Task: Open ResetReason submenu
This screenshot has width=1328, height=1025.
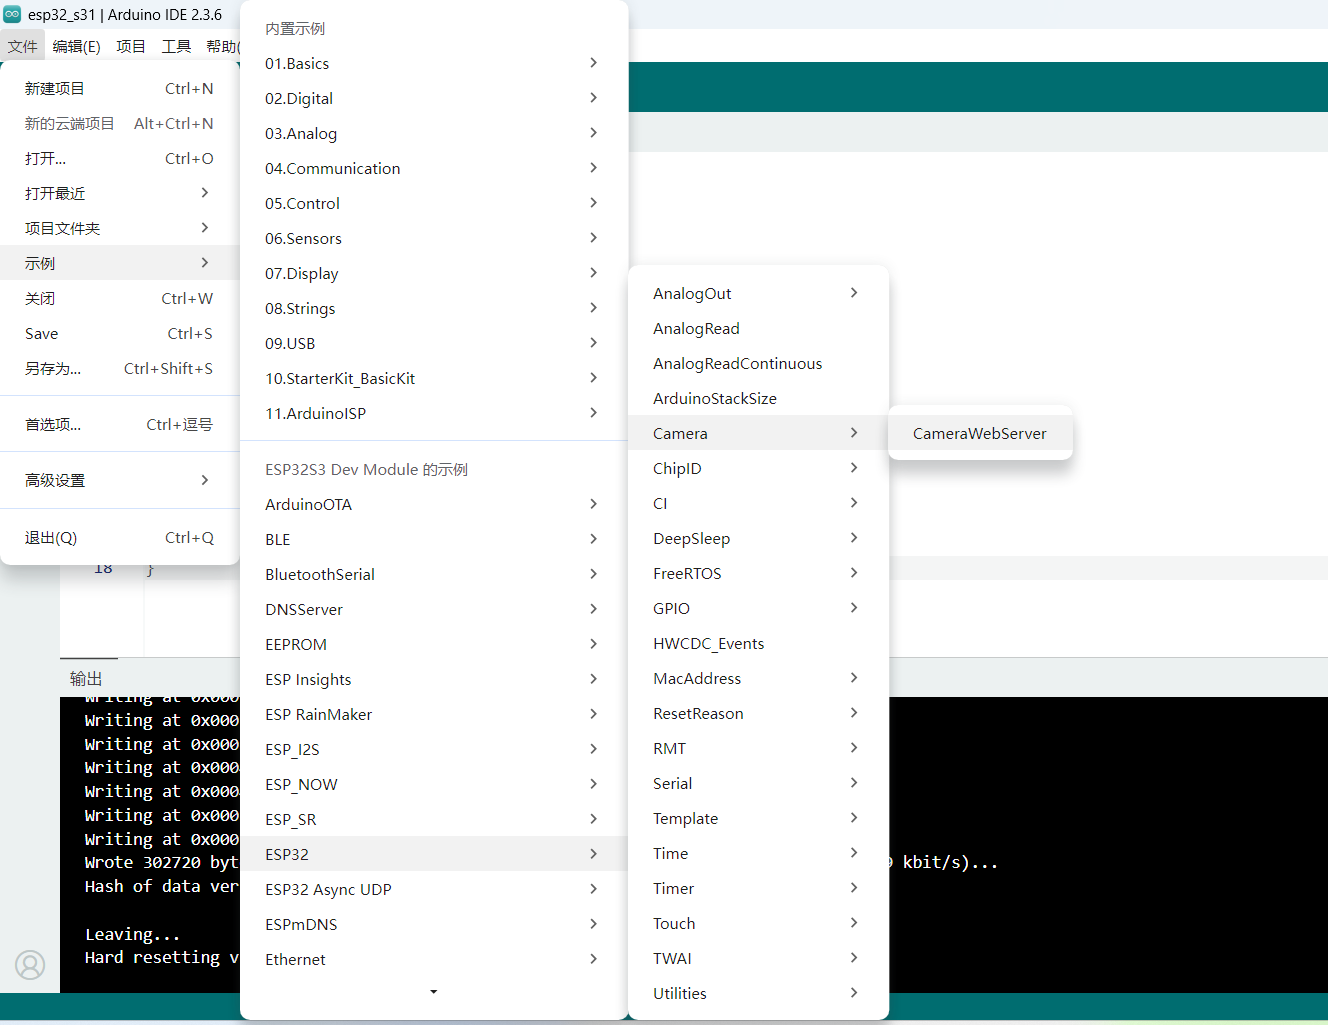Action: click(x=758, y=713)
